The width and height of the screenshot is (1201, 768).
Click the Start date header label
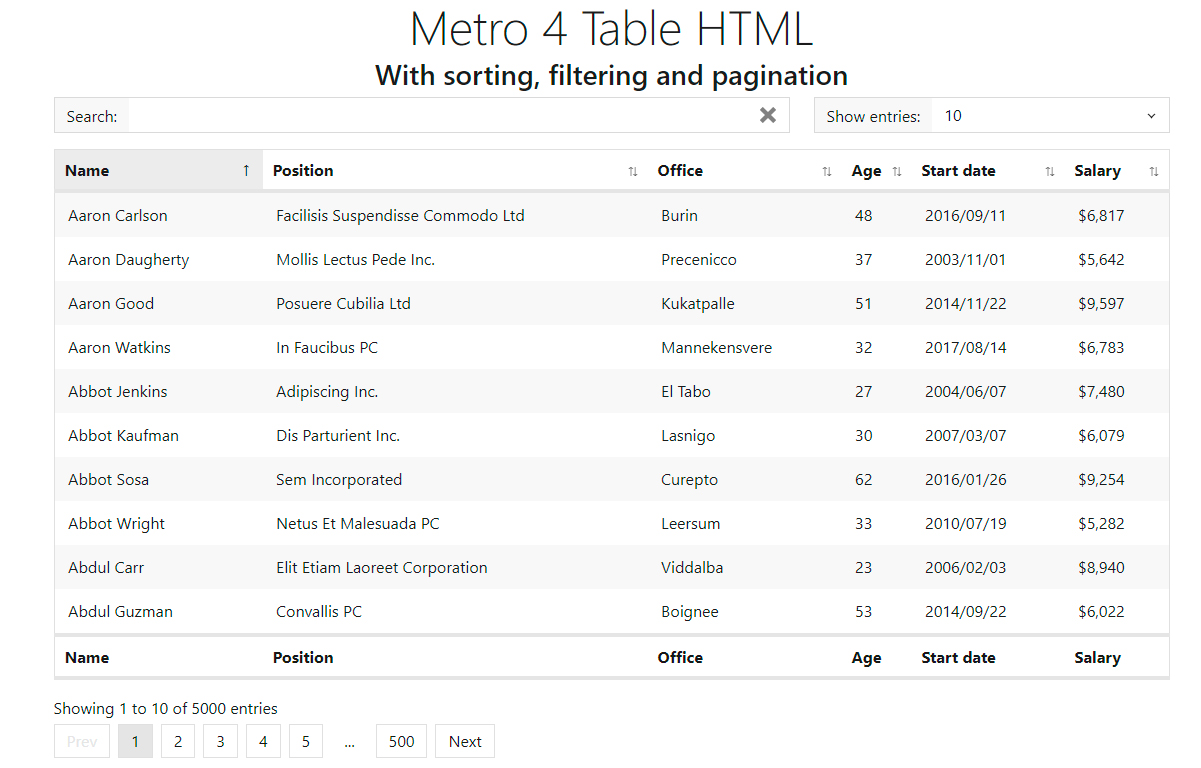pyautogui.click(x=958, y=171)
